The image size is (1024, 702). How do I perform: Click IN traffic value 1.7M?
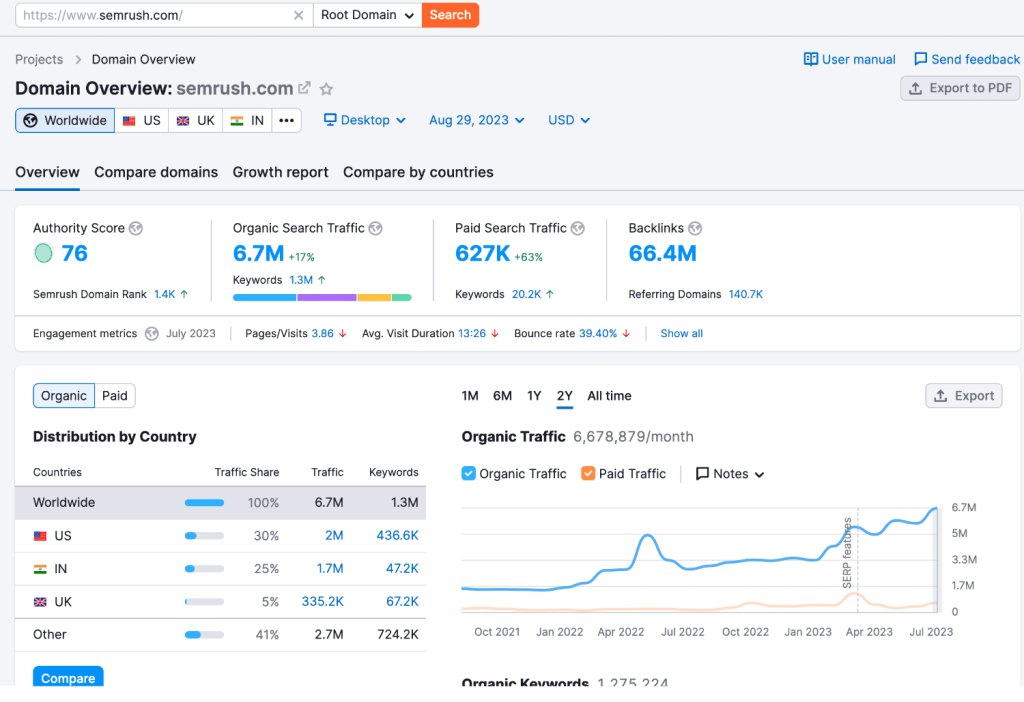click(x=330, y=569)
